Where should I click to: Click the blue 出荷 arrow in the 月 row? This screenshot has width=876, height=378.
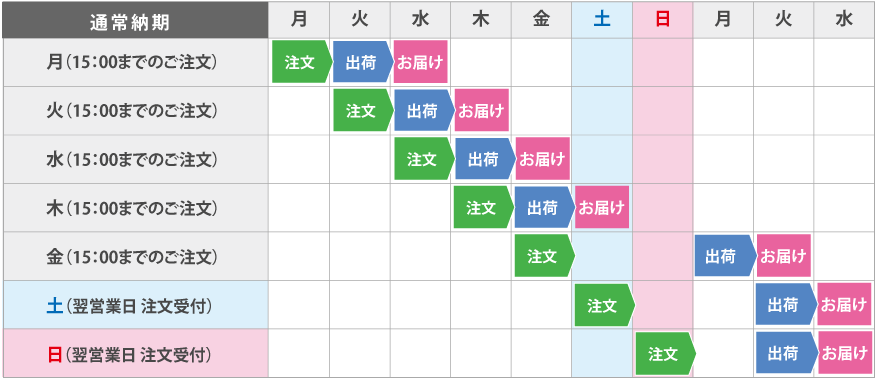pos(363,62)
